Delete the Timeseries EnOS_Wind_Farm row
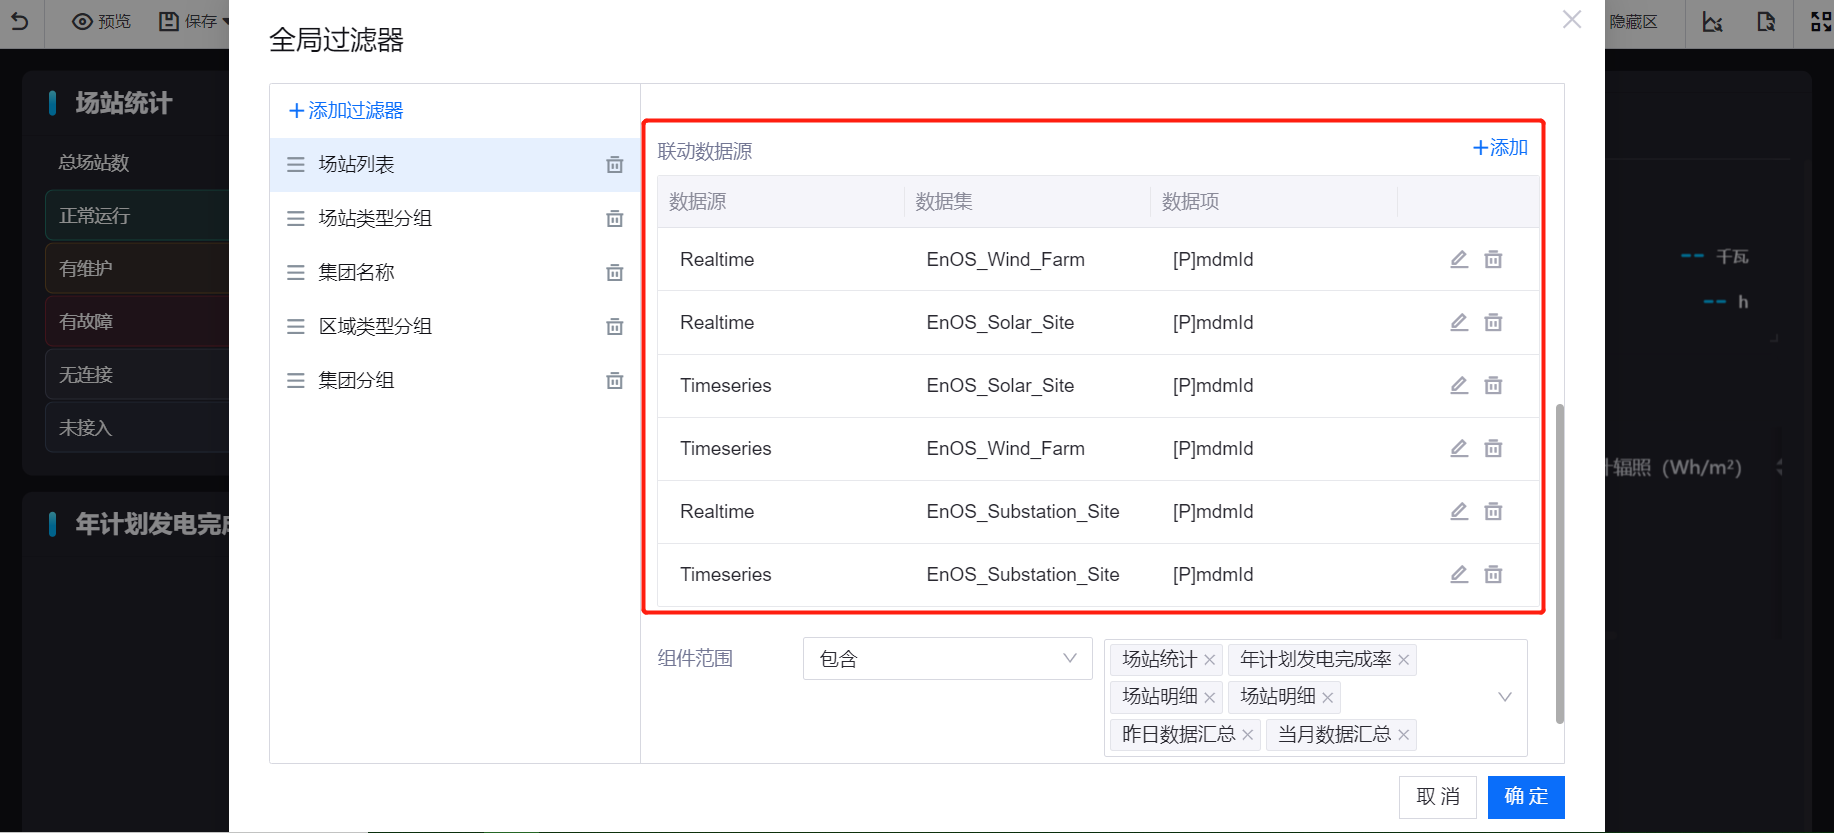The image size is (1834, 833). pyautogui.click(x=1493, y=449)
